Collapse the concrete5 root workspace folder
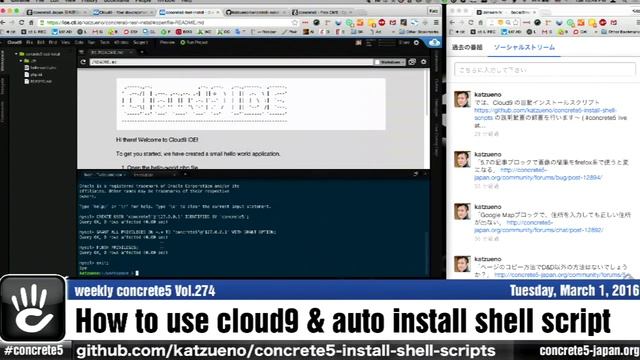This screenshot has height=360, width=640. coord(16,54)
